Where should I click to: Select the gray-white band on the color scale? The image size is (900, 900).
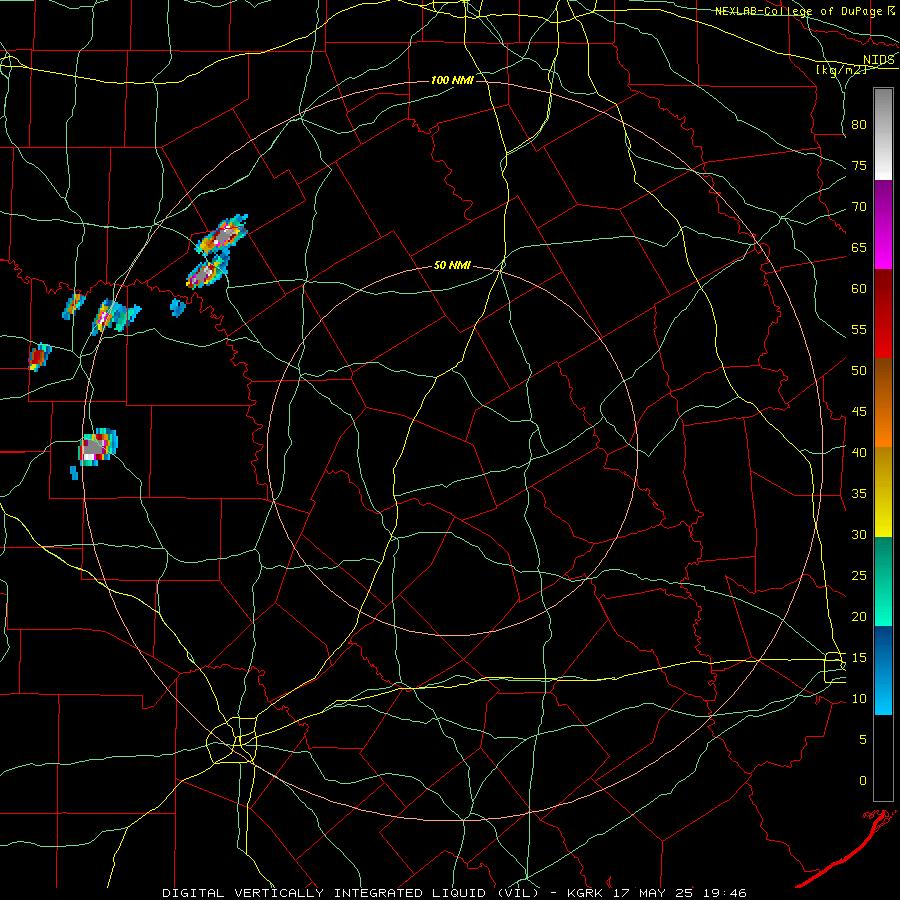pyautogui.click(x=883, y=134)
